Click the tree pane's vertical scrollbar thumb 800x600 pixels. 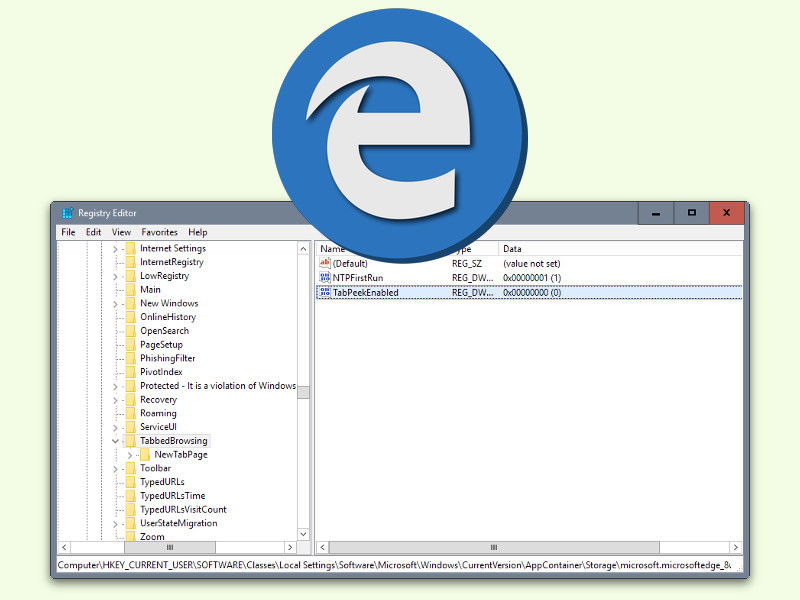pyautogui.click(x=304, y=392)
